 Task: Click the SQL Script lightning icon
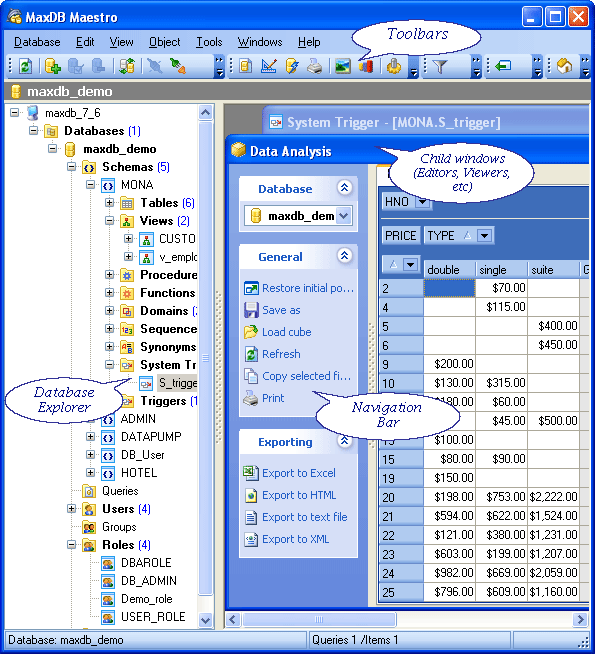coord(292,66)
